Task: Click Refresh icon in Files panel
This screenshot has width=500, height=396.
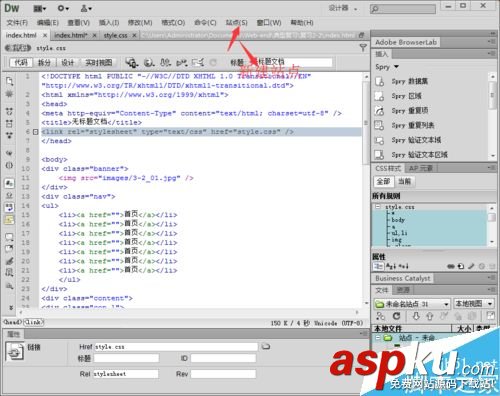Action: click(x=396, y=316)
